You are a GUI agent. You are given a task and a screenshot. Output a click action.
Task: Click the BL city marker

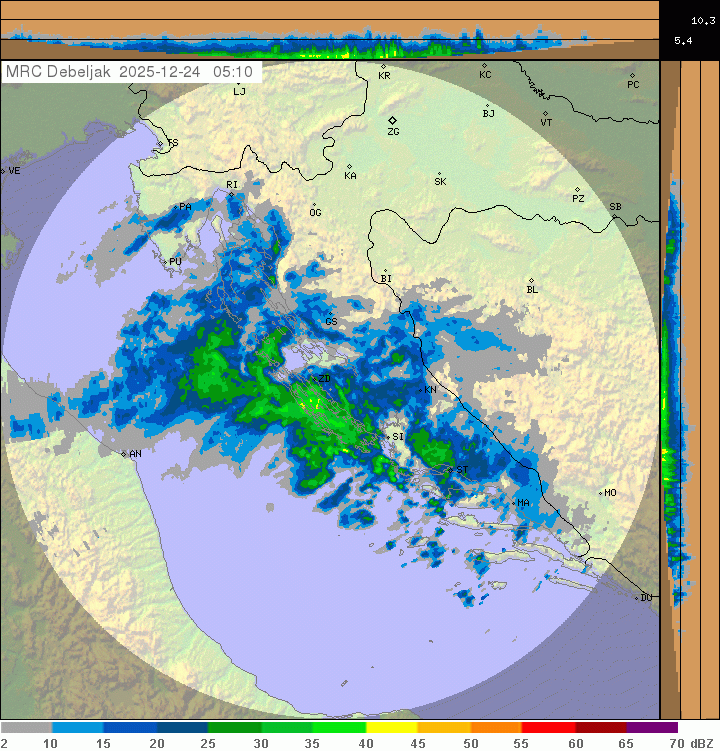pos(532,281)
